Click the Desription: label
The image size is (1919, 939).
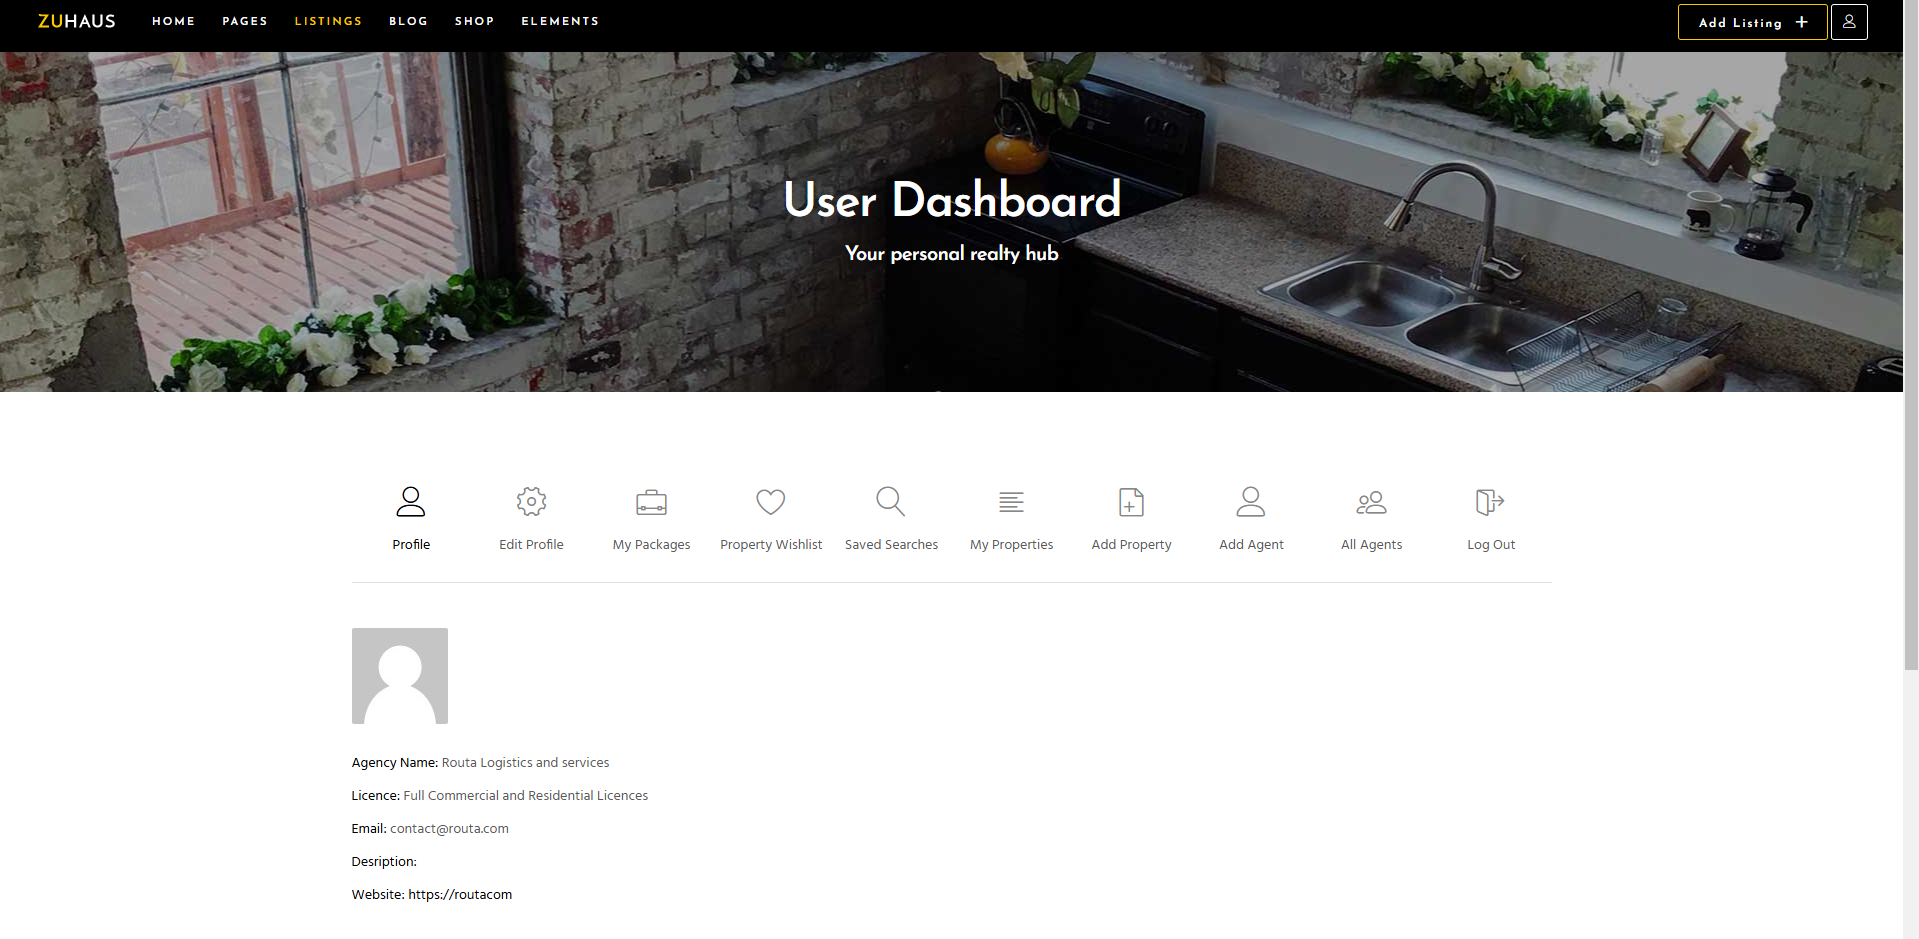pos(384,861)
